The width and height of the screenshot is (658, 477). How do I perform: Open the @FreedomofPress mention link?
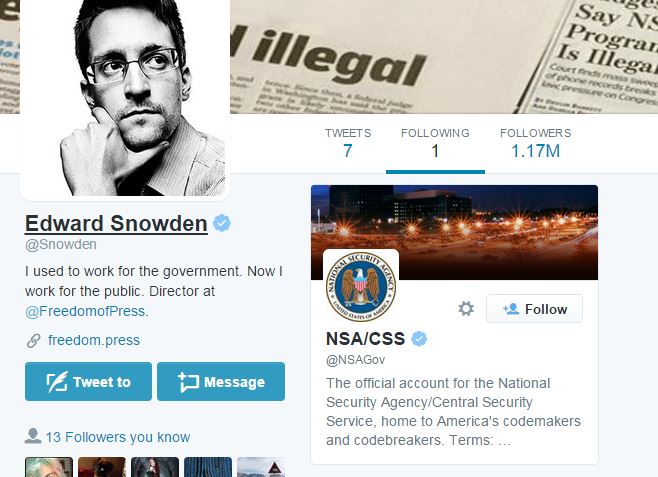pos(85,311)
